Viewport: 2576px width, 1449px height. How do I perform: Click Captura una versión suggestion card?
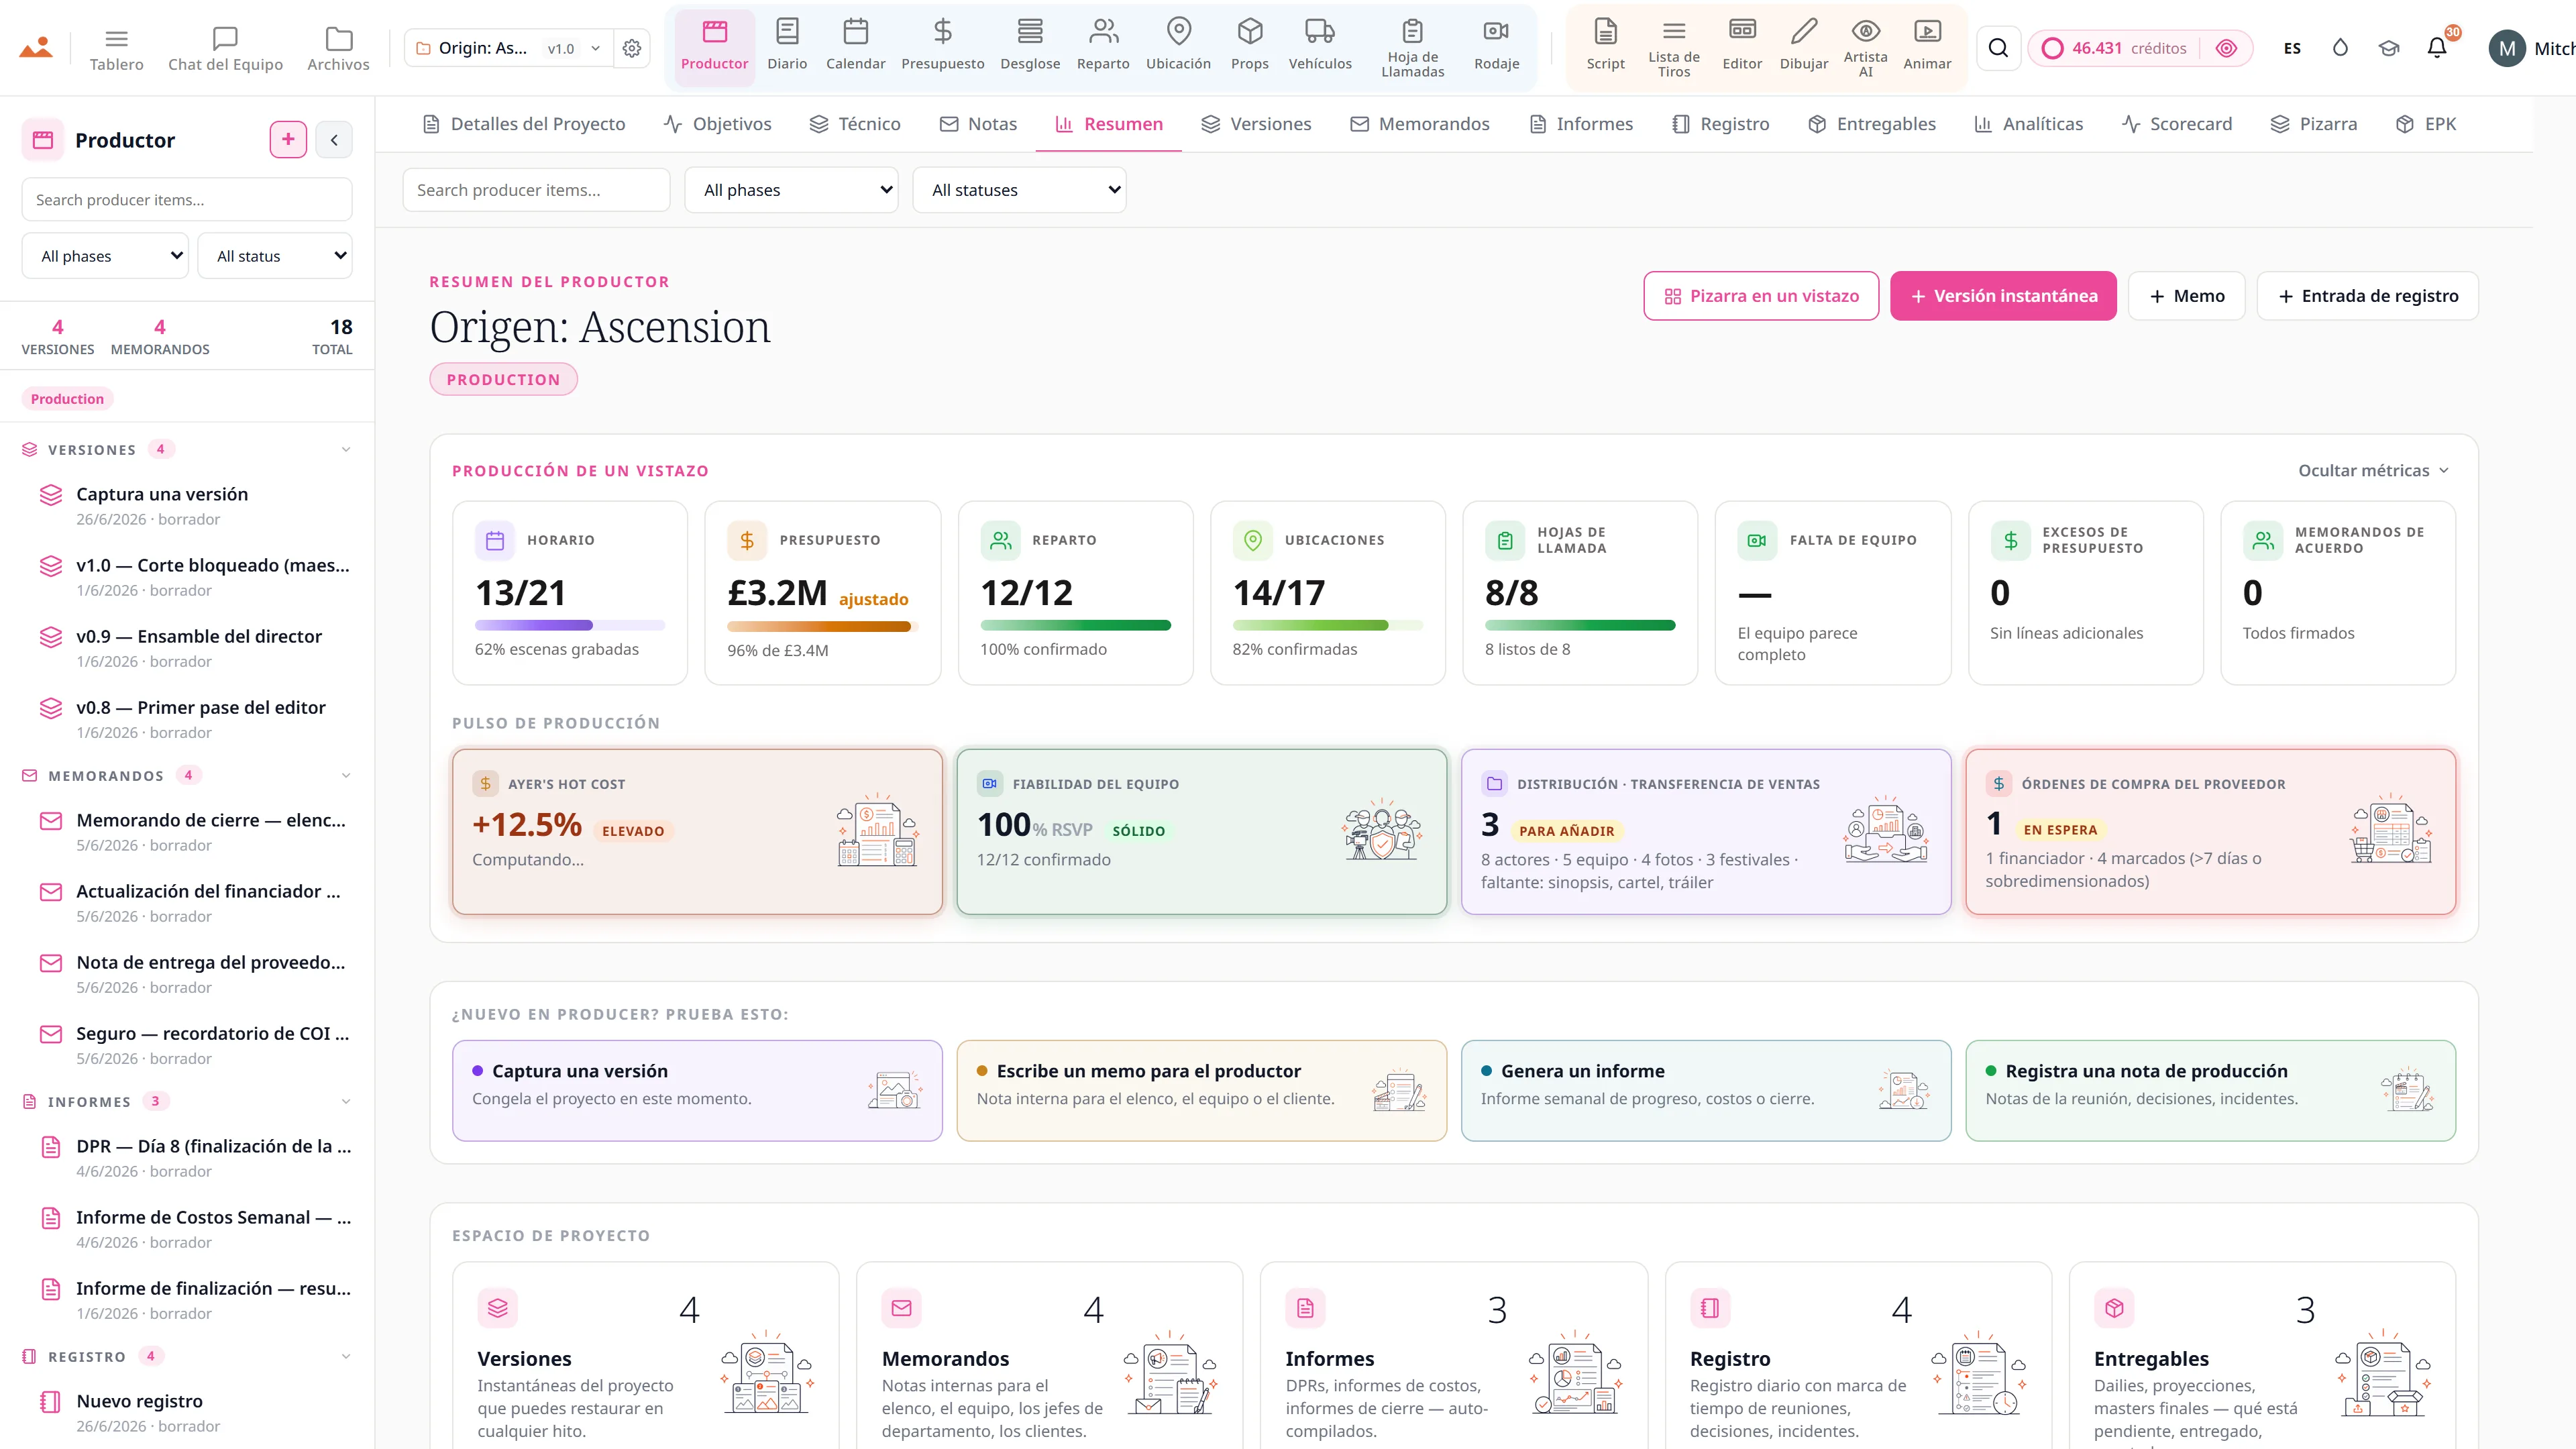(x=697, y=1090)
